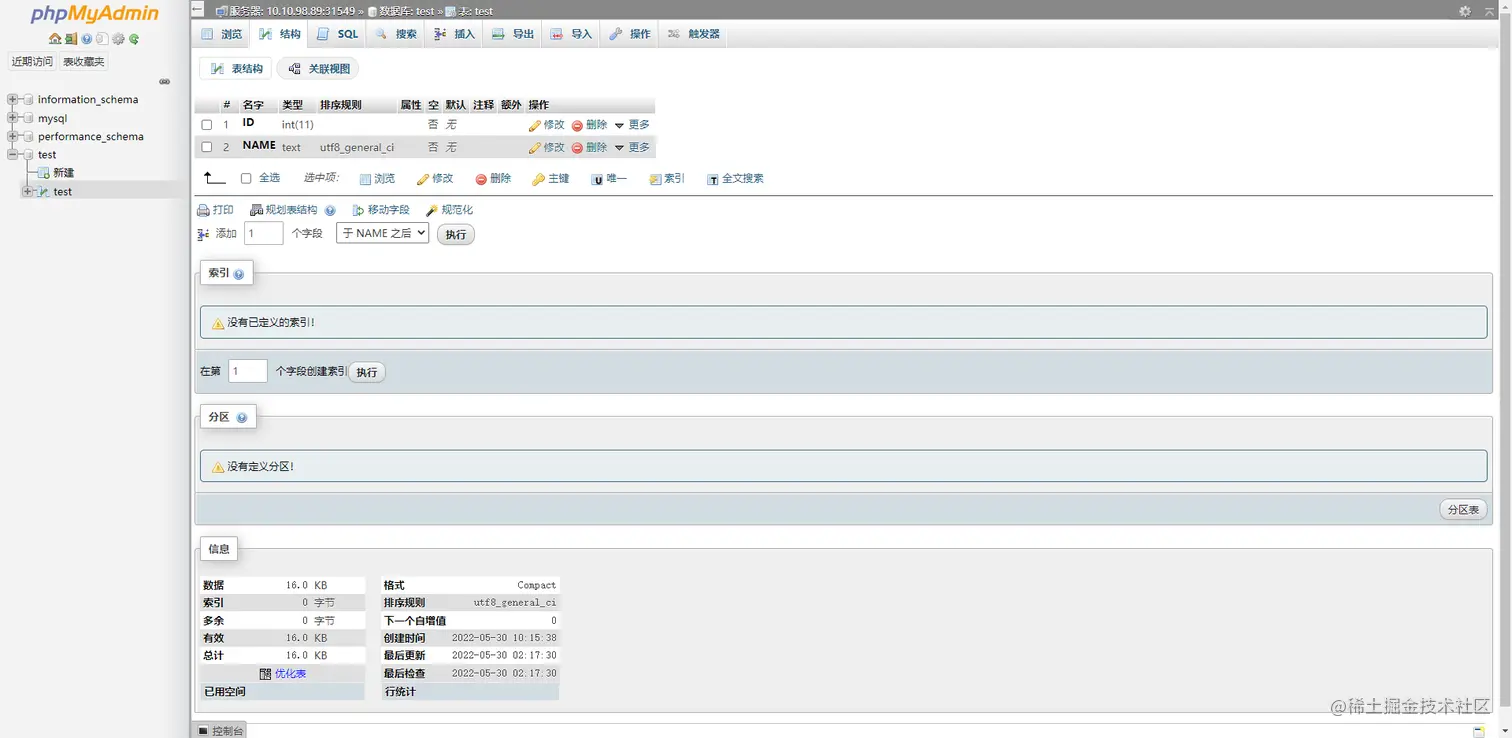Screen dimensions: 1512x738
Task: Open the 更多 dropdown in the NAME row
Action: [632, 147]
